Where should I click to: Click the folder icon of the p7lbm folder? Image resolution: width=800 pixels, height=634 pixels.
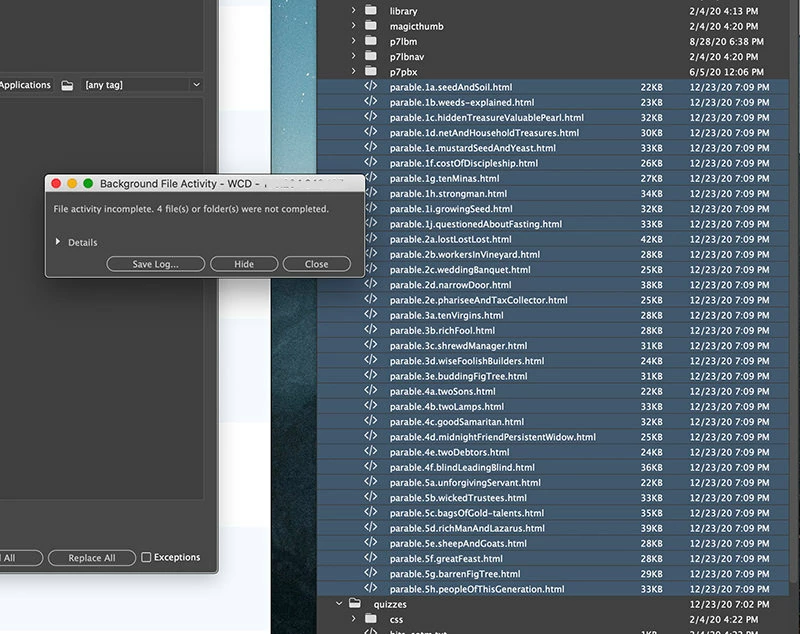coord(371,41)
